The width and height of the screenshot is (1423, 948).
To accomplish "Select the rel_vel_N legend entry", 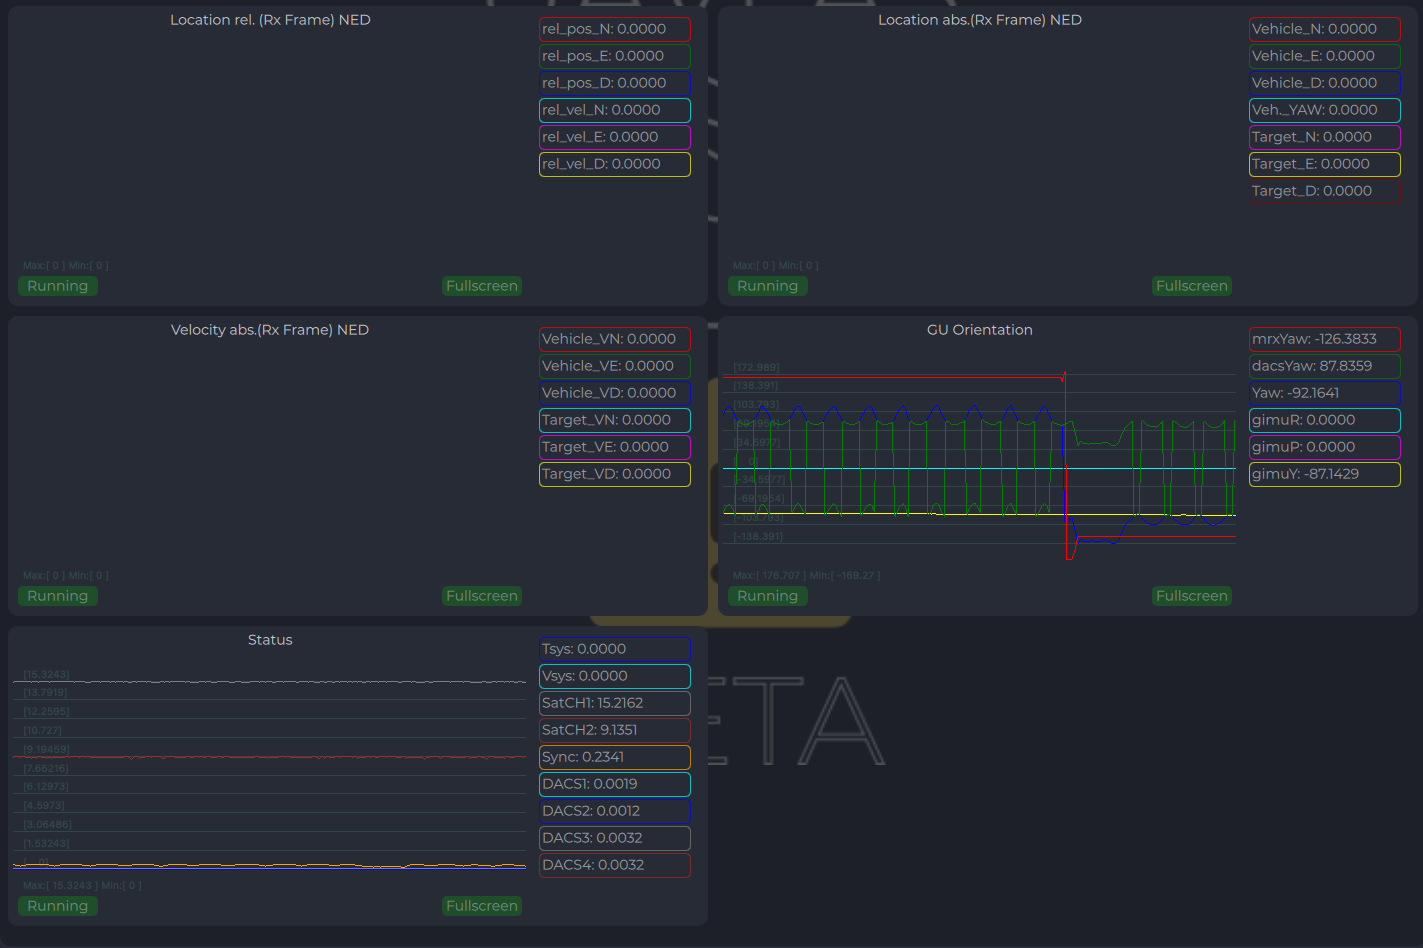I will point(615,110).
